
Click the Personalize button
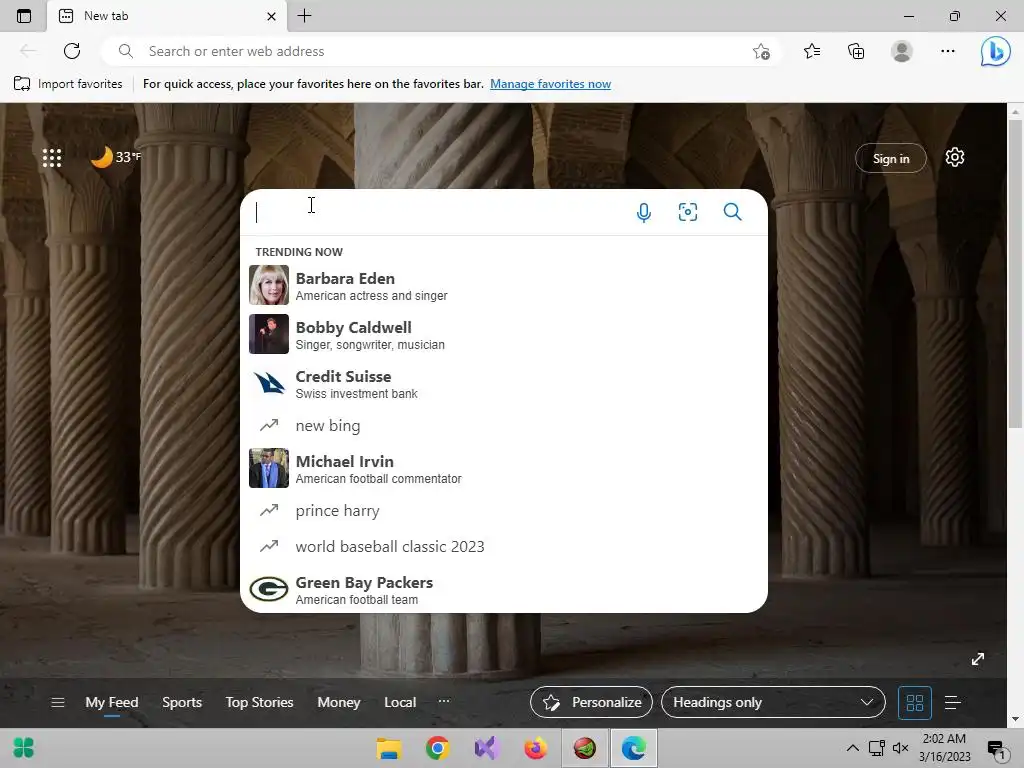(591, 703)
